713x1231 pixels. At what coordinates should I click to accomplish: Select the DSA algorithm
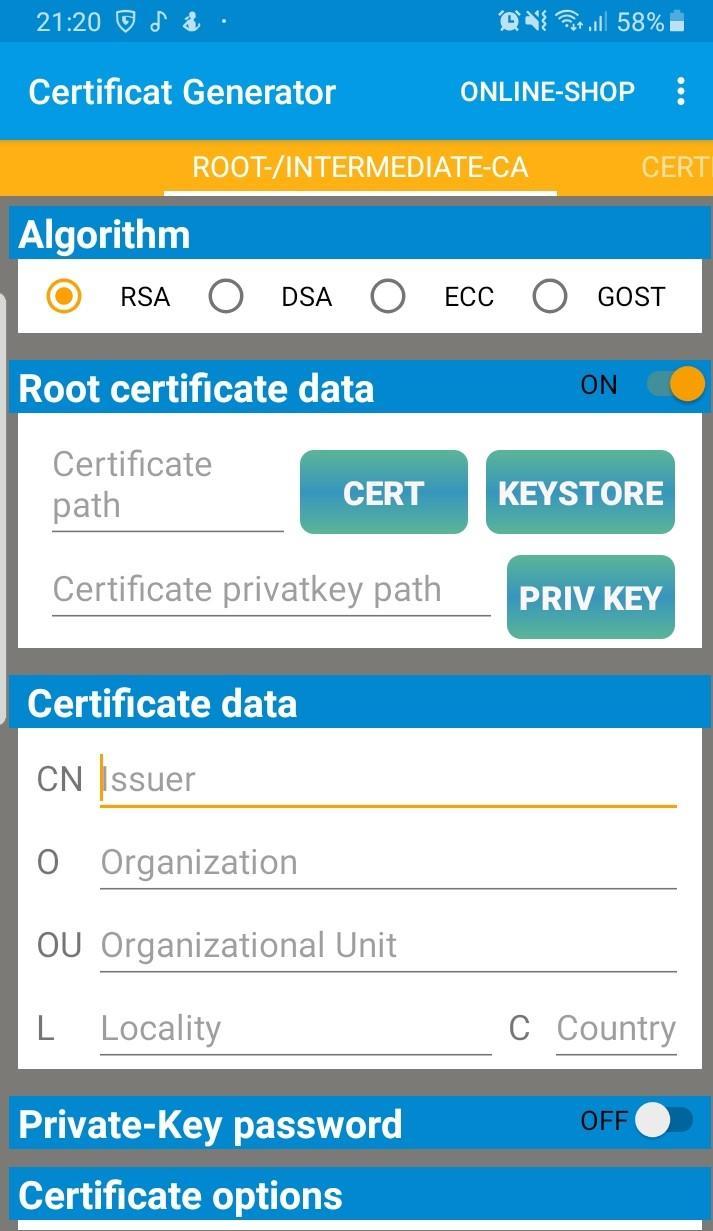pos(226,296)
